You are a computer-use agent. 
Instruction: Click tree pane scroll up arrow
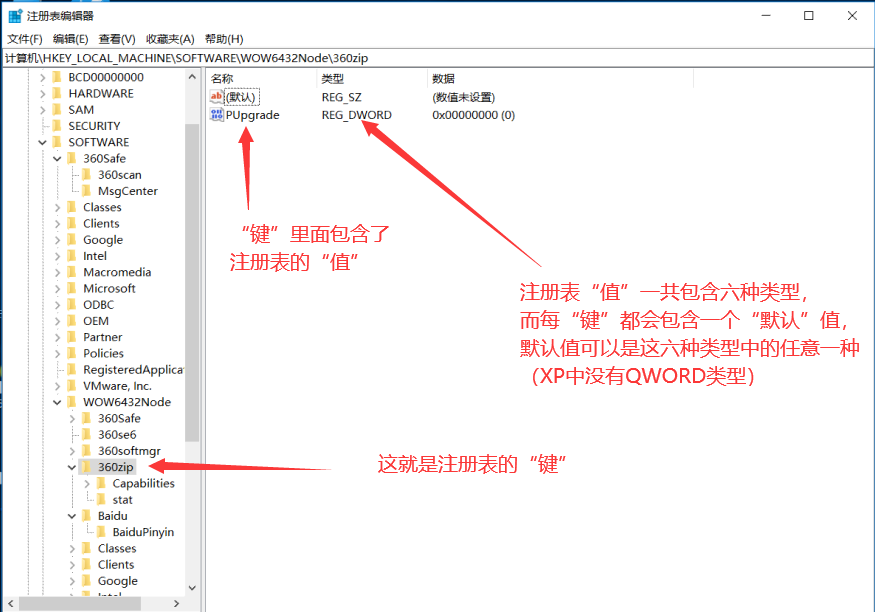192,76
